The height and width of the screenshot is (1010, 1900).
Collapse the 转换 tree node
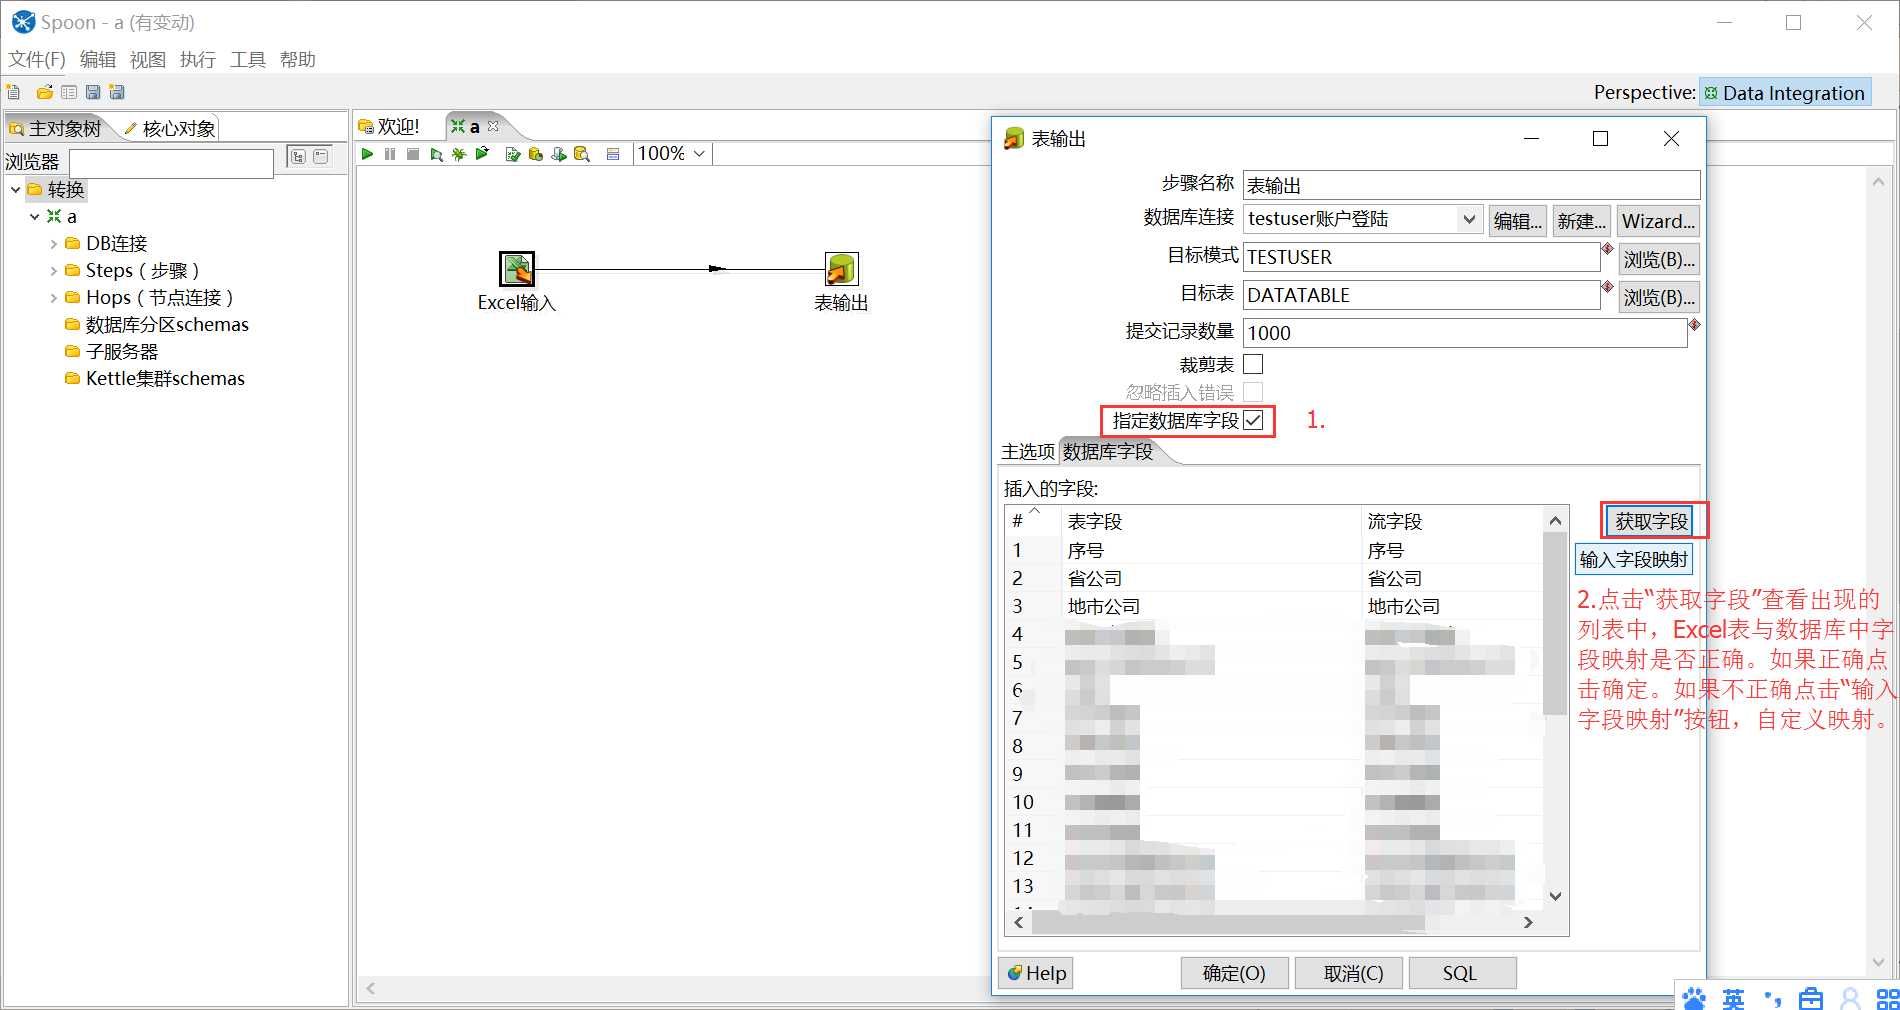15,189
